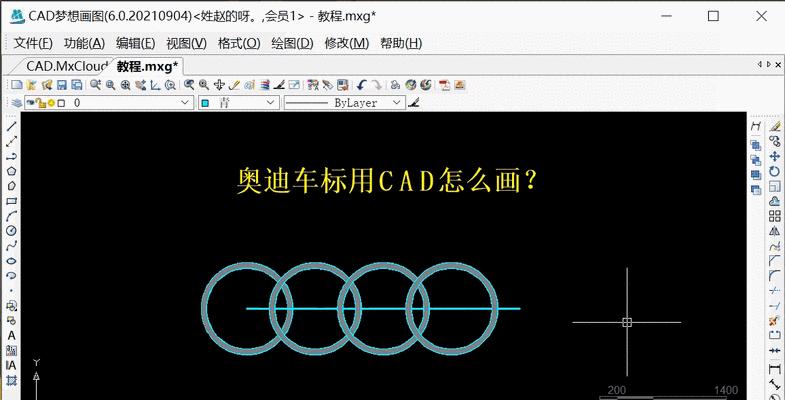Screen dimensions: 785x400
Task: Open the 视图(V) menu
Action: 186,43
